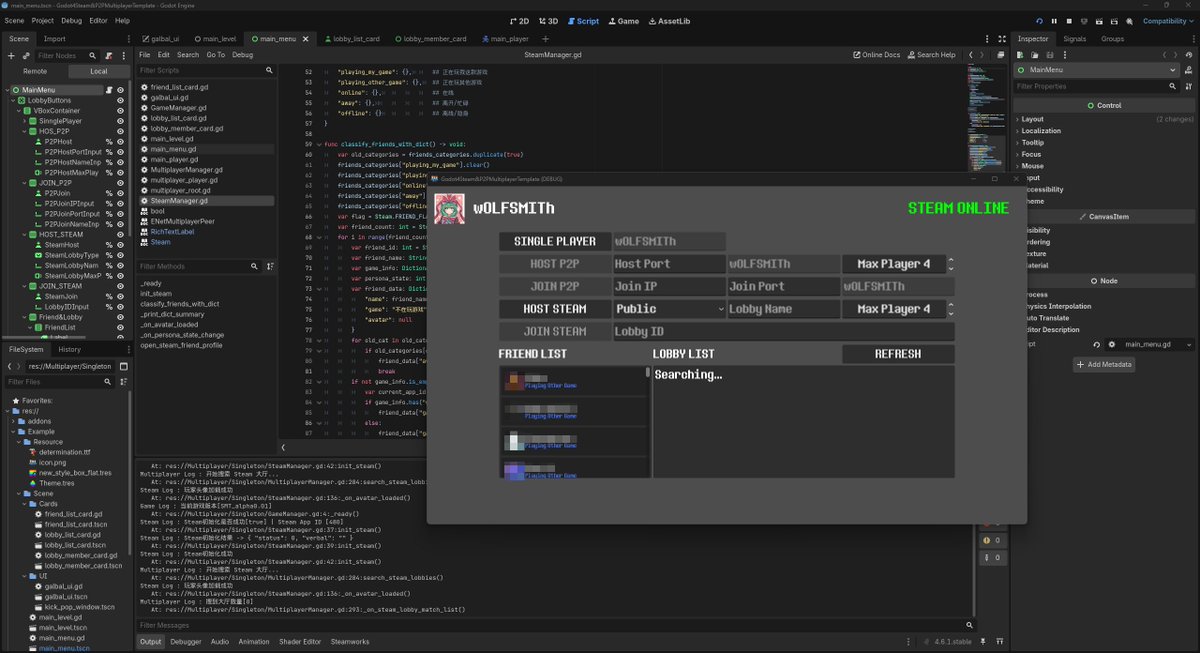Toggle Inspector property filter options icon
Screen dimensions: 1200x653
pyautogui.click(x=1189, y=87)
